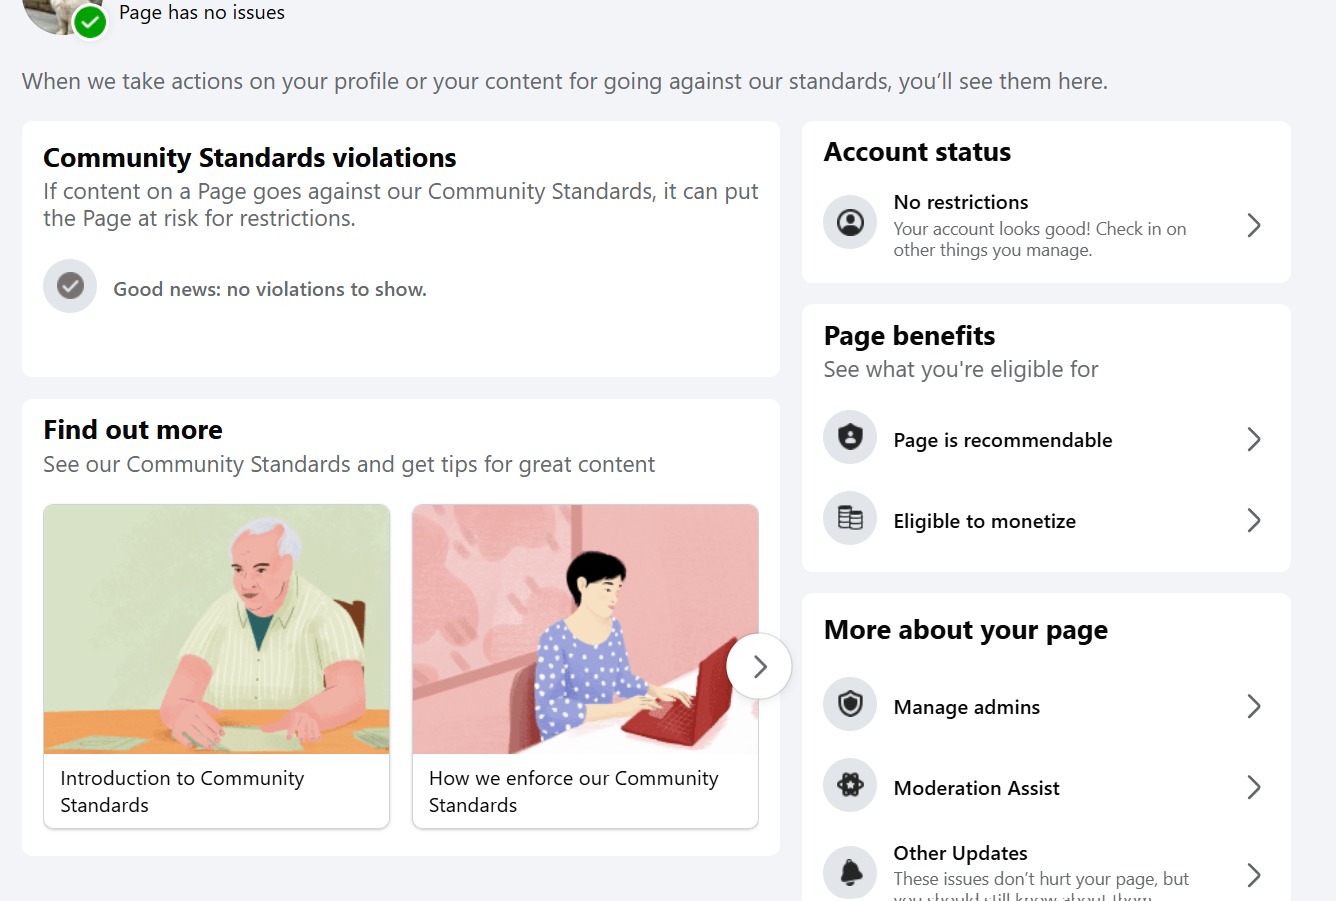Click the monetize coins icon

click(x=850, y=518)
